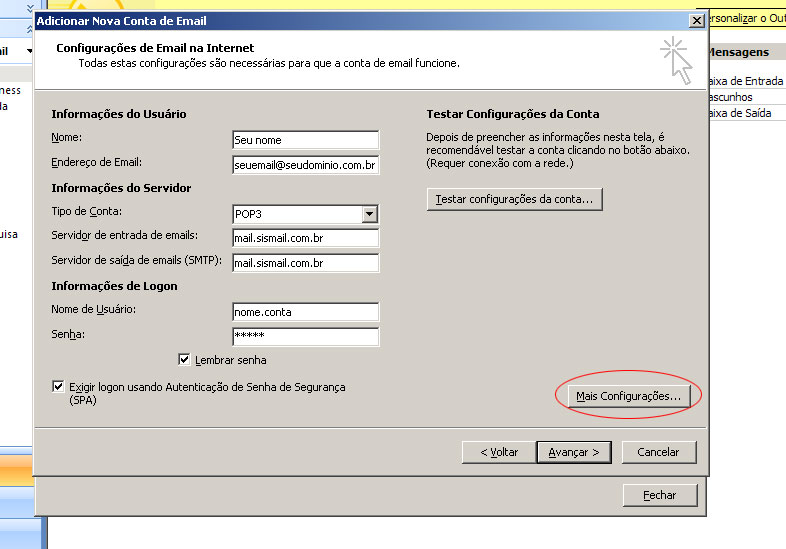Image resolution: width=786 pixels, height=549 pixels.
Task: Click the Mensagens header in Outlook window
Action: (x=738, y=52)
